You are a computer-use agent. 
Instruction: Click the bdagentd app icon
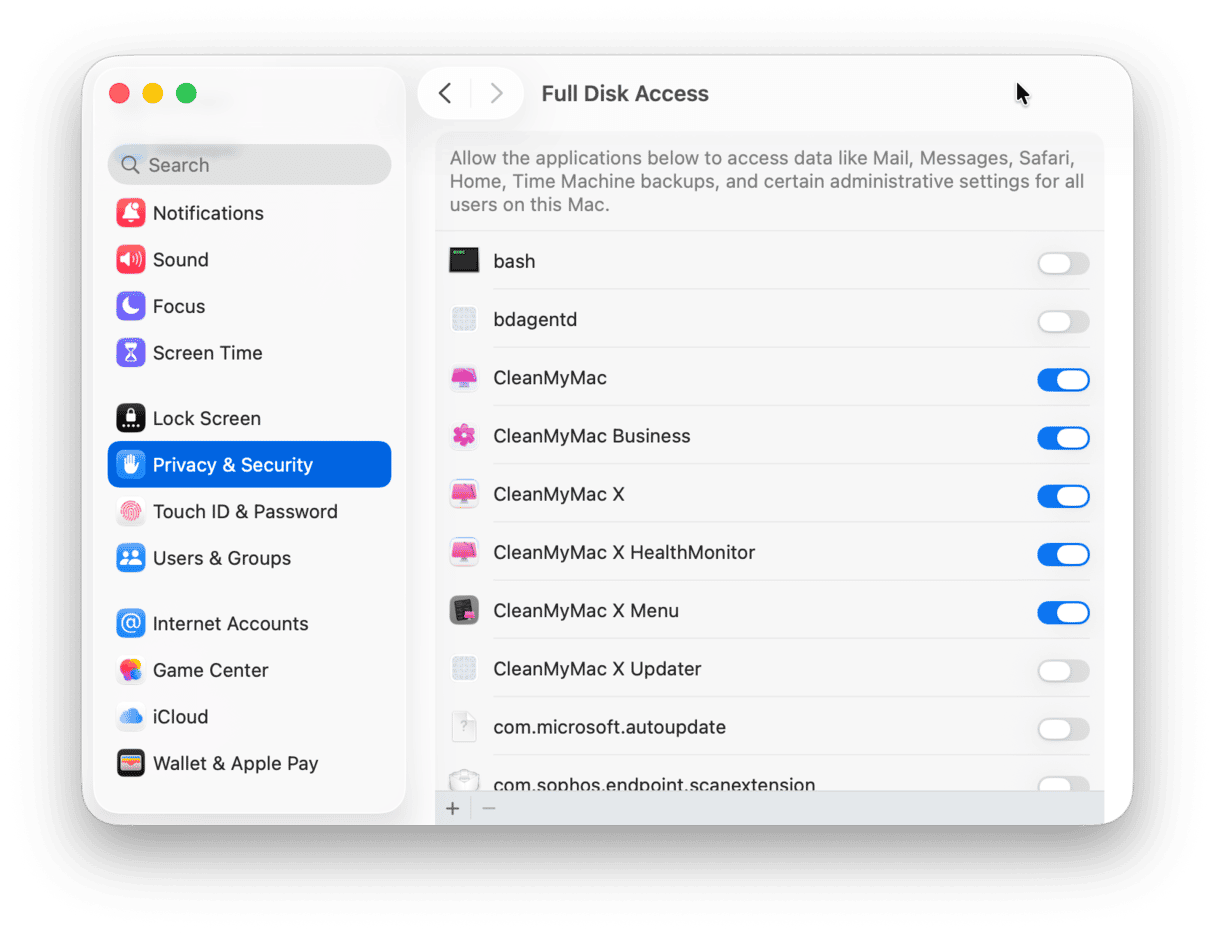coord(464,320)
